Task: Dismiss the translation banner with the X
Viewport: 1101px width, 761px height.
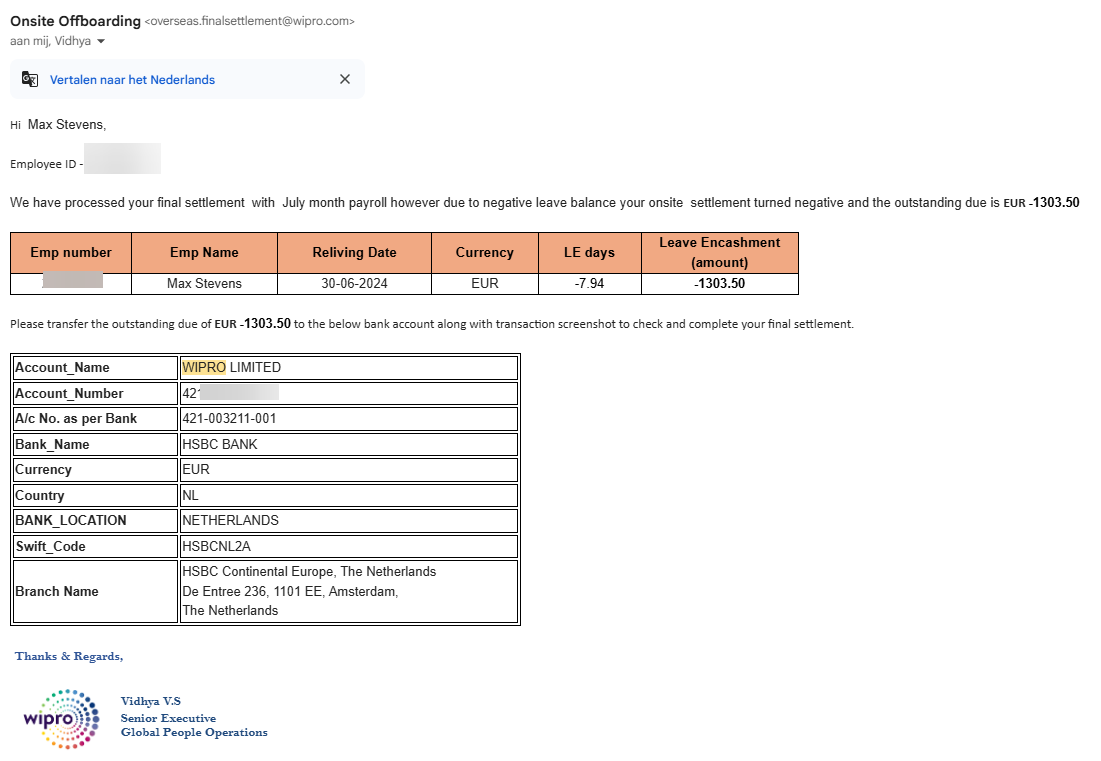Action: 345,80
